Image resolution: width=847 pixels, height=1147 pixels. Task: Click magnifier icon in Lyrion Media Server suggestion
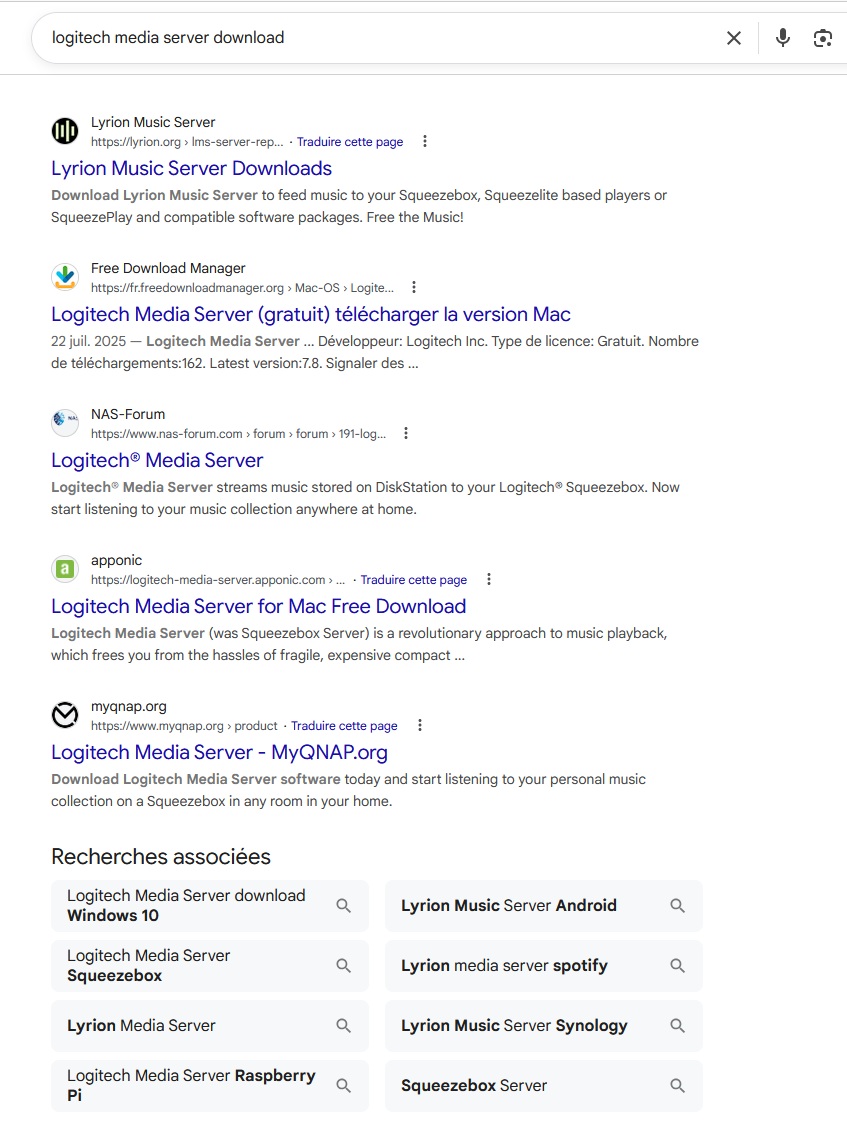[343, 1026]
